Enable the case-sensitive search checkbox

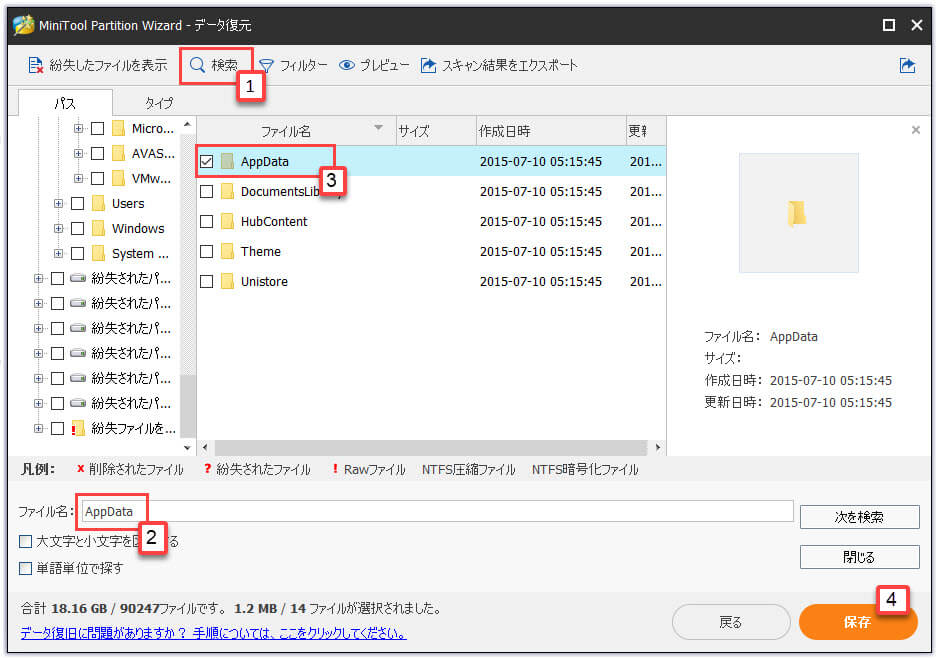point(25,541)
